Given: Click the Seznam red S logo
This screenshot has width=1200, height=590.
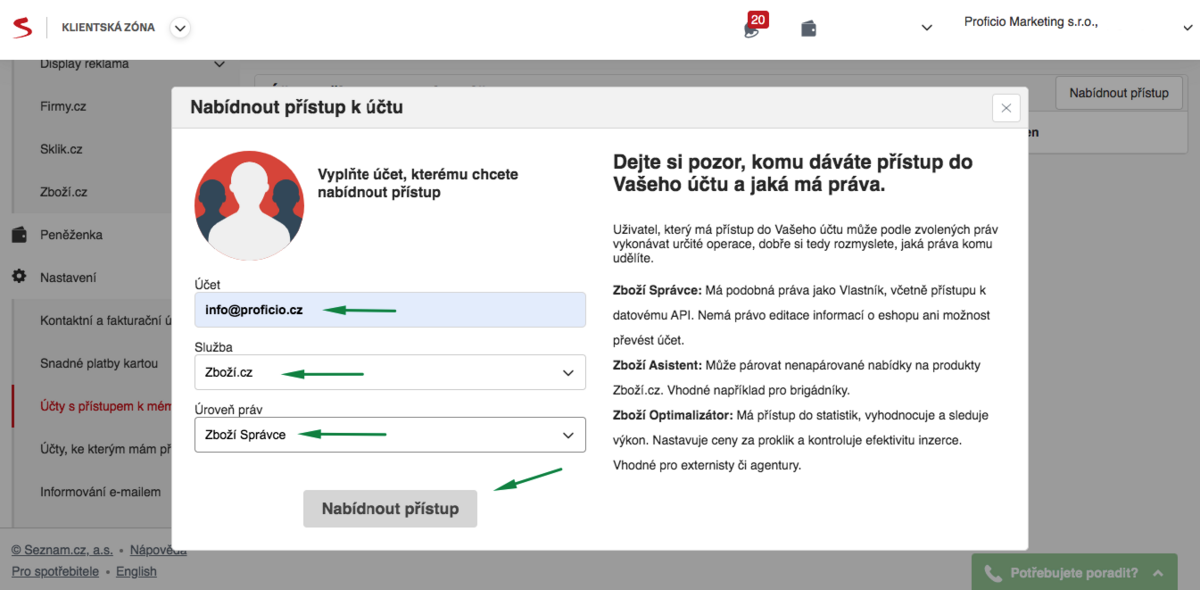Looking at the screenshot, I should [x=23, y=27].
